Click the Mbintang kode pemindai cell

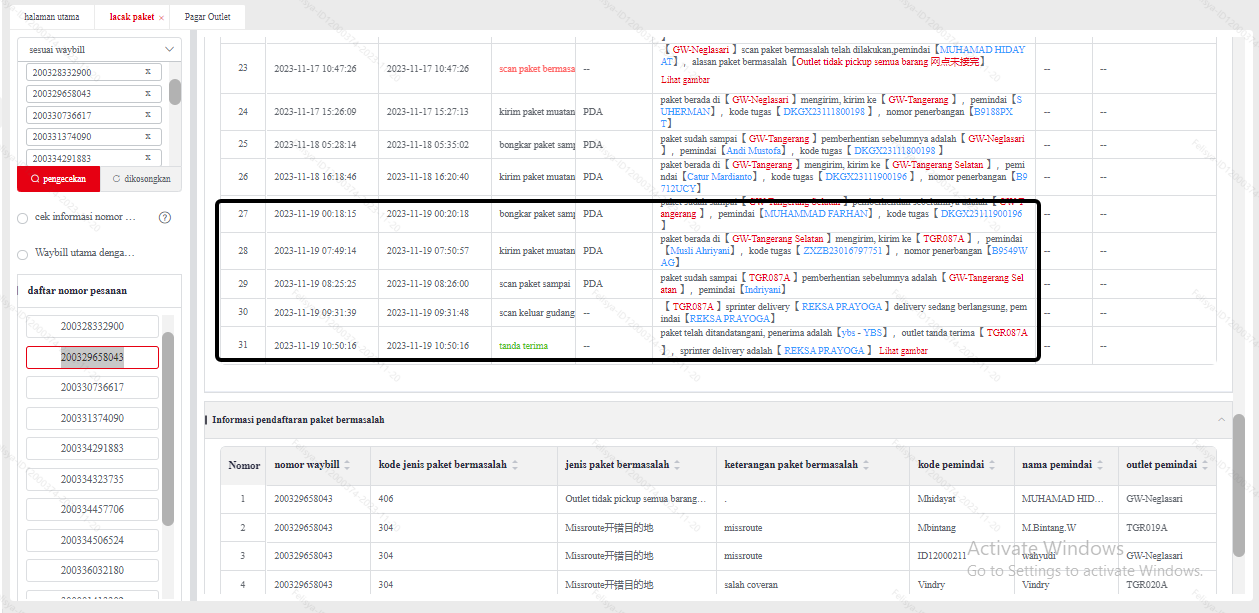point(937,527)
